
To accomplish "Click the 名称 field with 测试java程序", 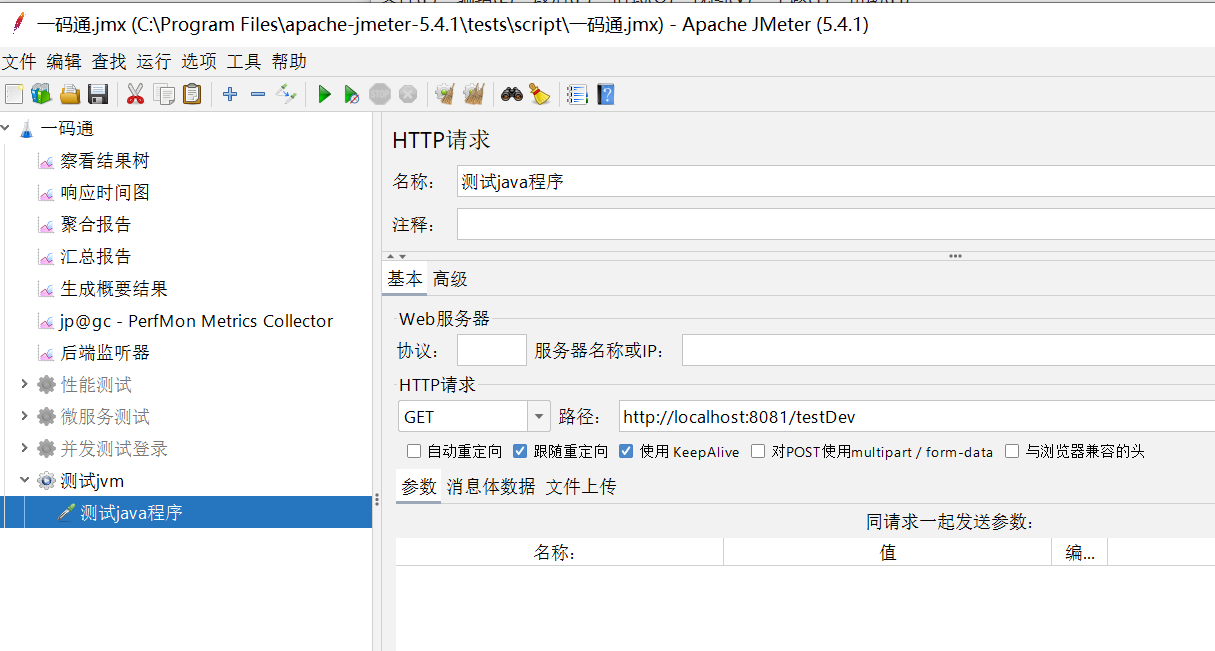I will tap(836, 182).
